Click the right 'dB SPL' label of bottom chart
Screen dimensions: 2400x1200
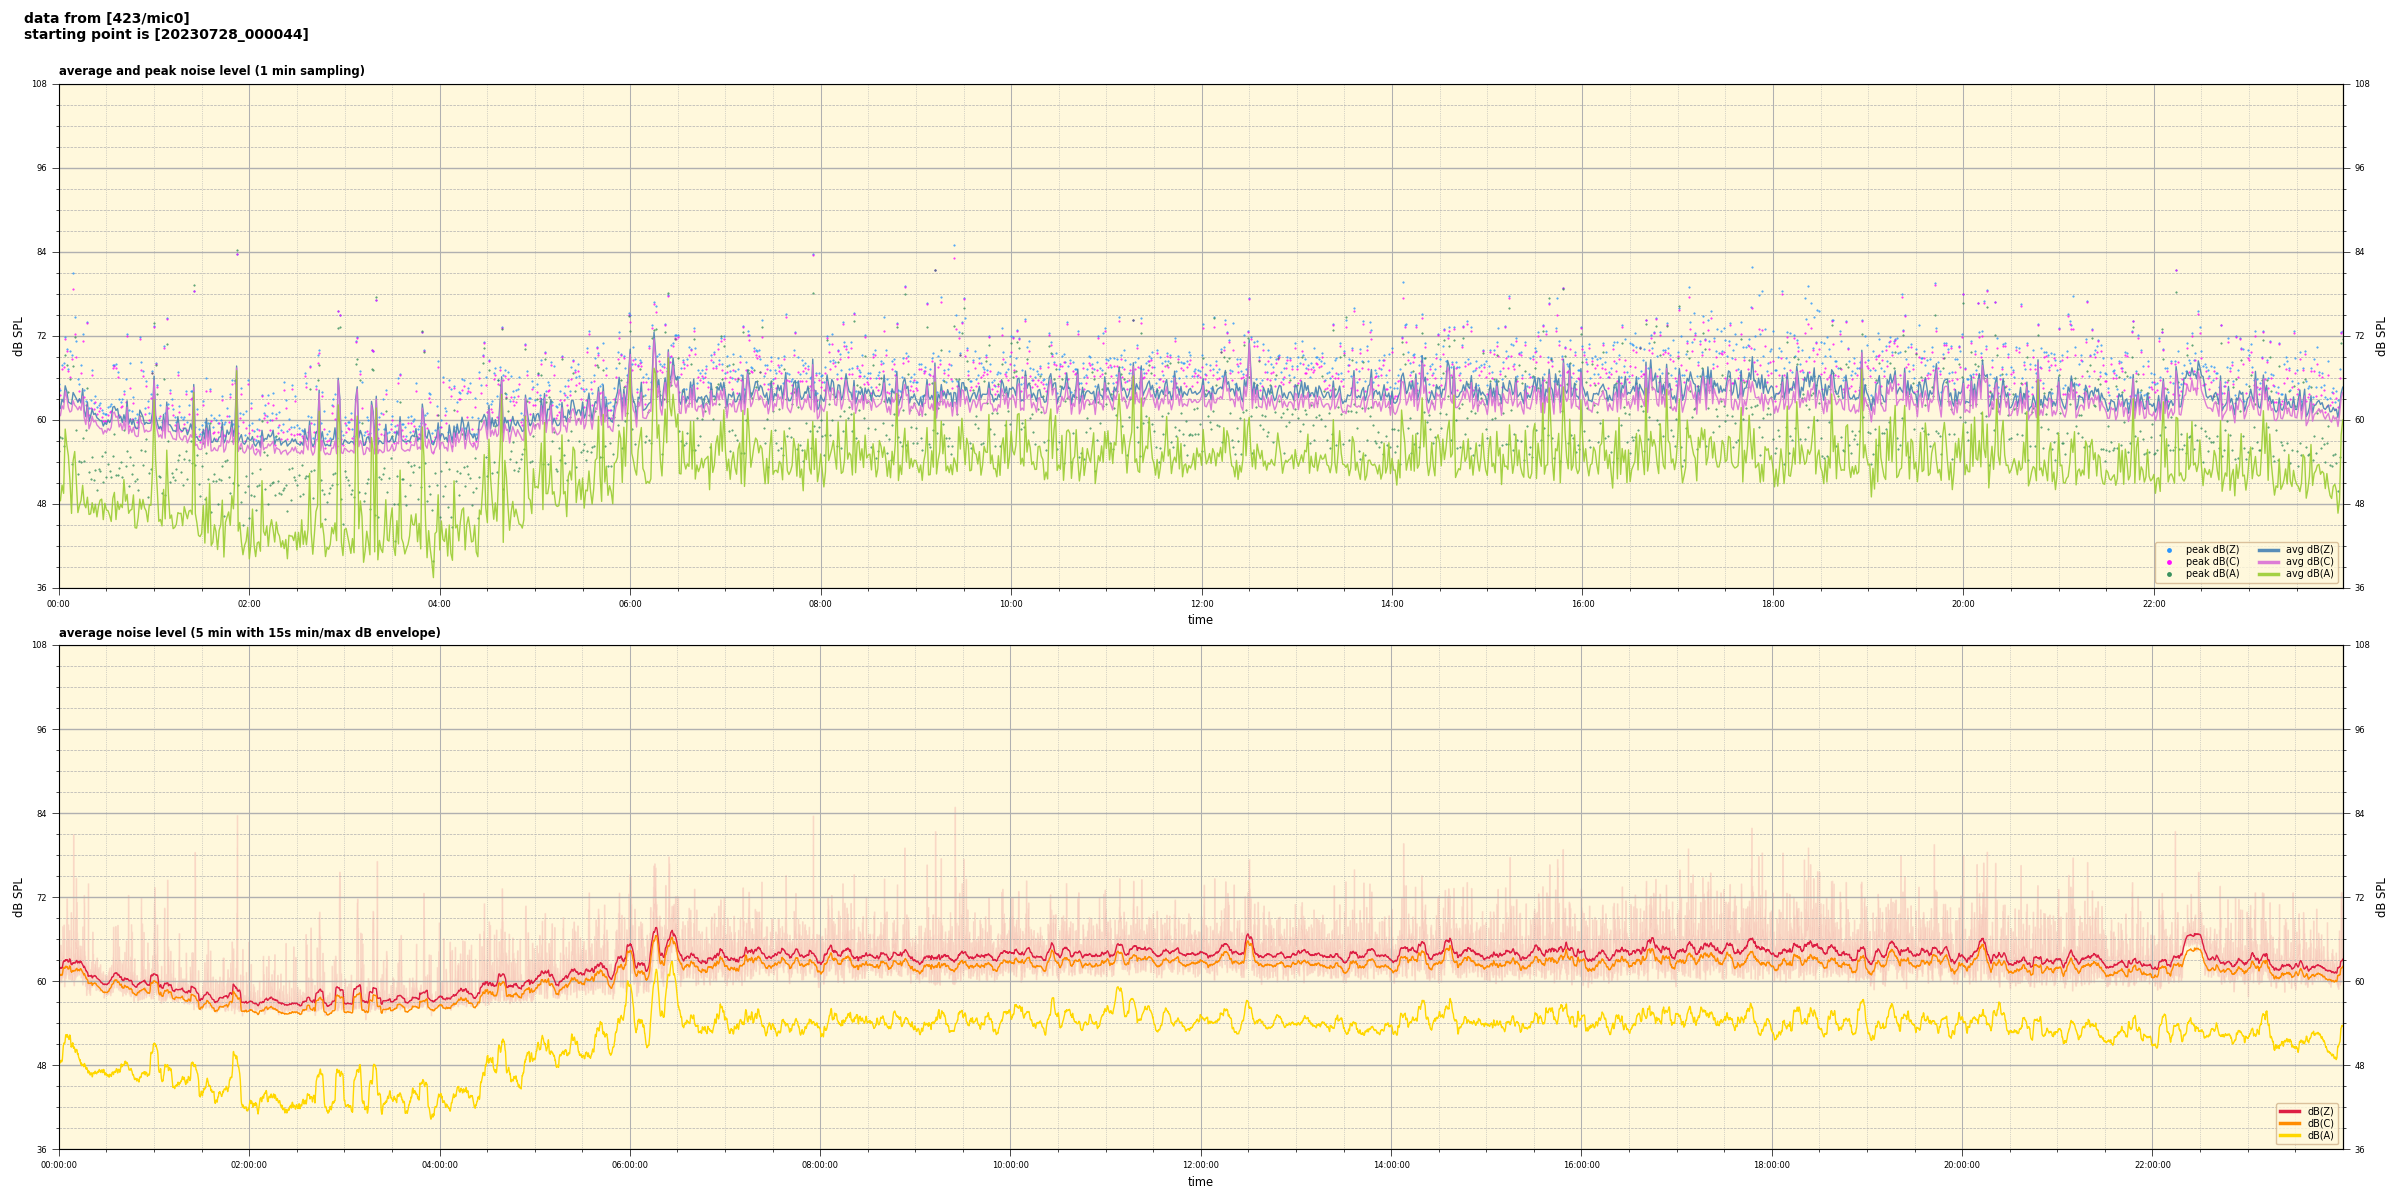tap(2381, 897)
